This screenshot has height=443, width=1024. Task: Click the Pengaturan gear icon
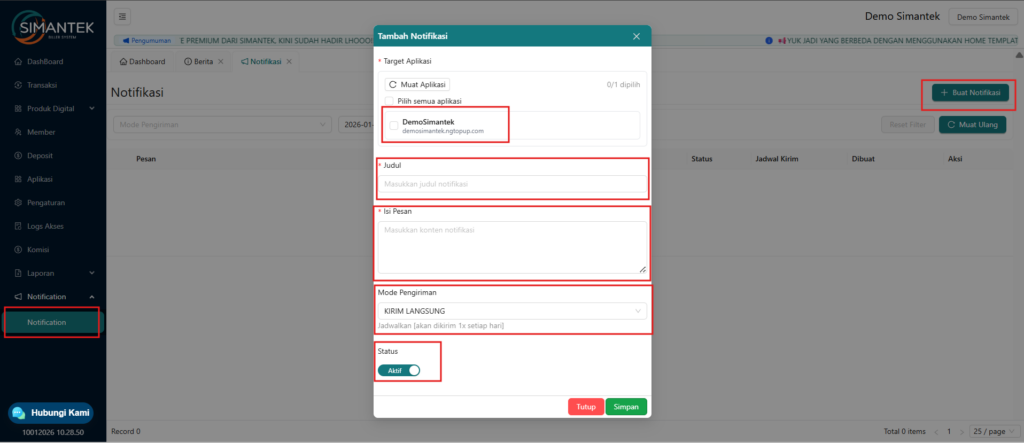(x=18, y=203)
